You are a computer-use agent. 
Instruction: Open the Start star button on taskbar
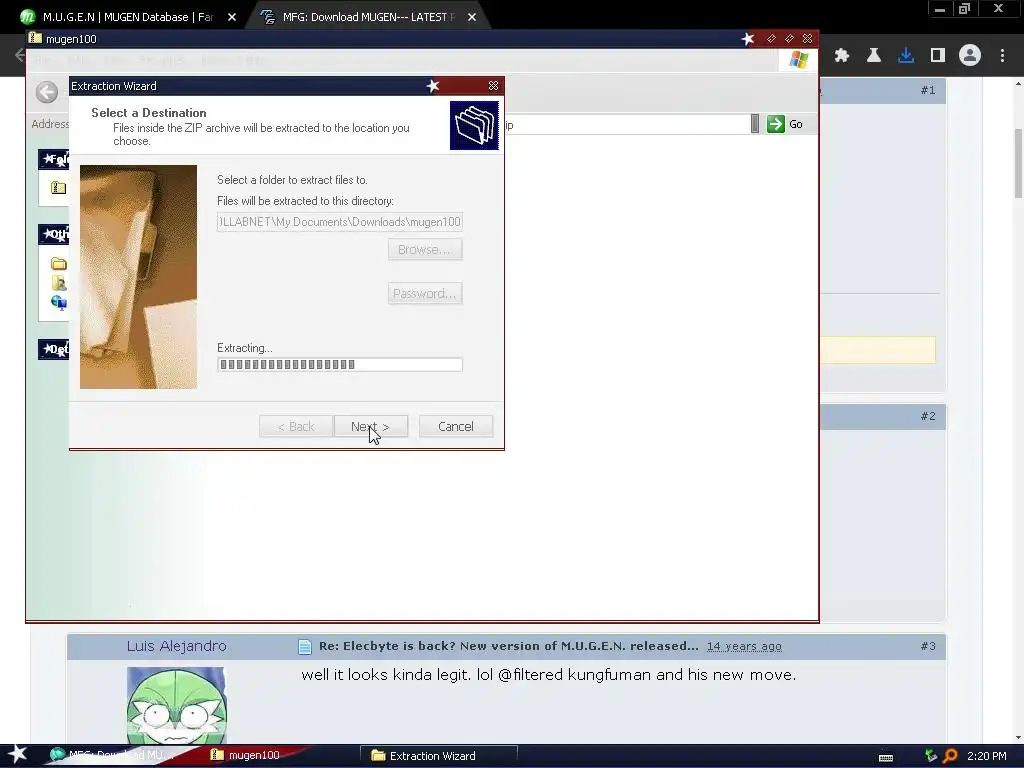tap(17, 754)
